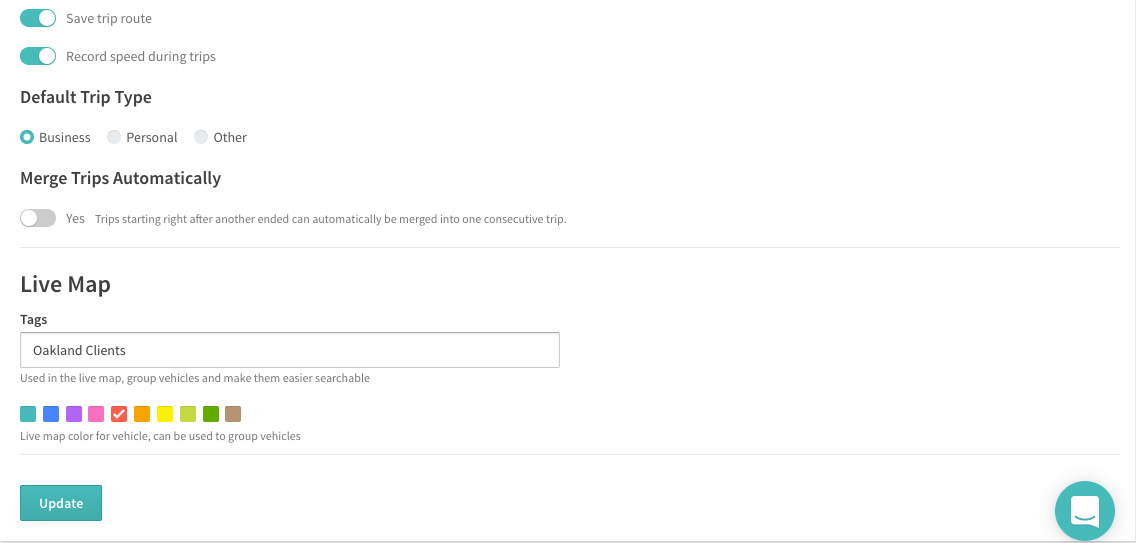
Task: Save changes with the Update button
Action: click(x=61, y=503)
